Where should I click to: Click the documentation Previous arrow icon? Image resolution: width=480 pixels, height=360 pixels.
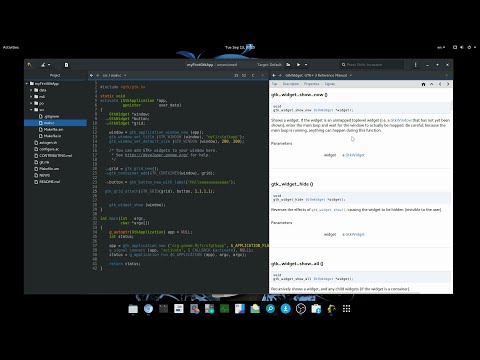440,84
